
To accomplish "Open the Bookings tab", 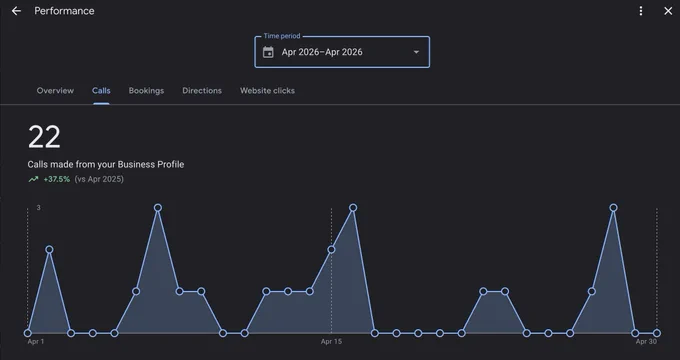I will pyautogui.click(x=146, y=91).
